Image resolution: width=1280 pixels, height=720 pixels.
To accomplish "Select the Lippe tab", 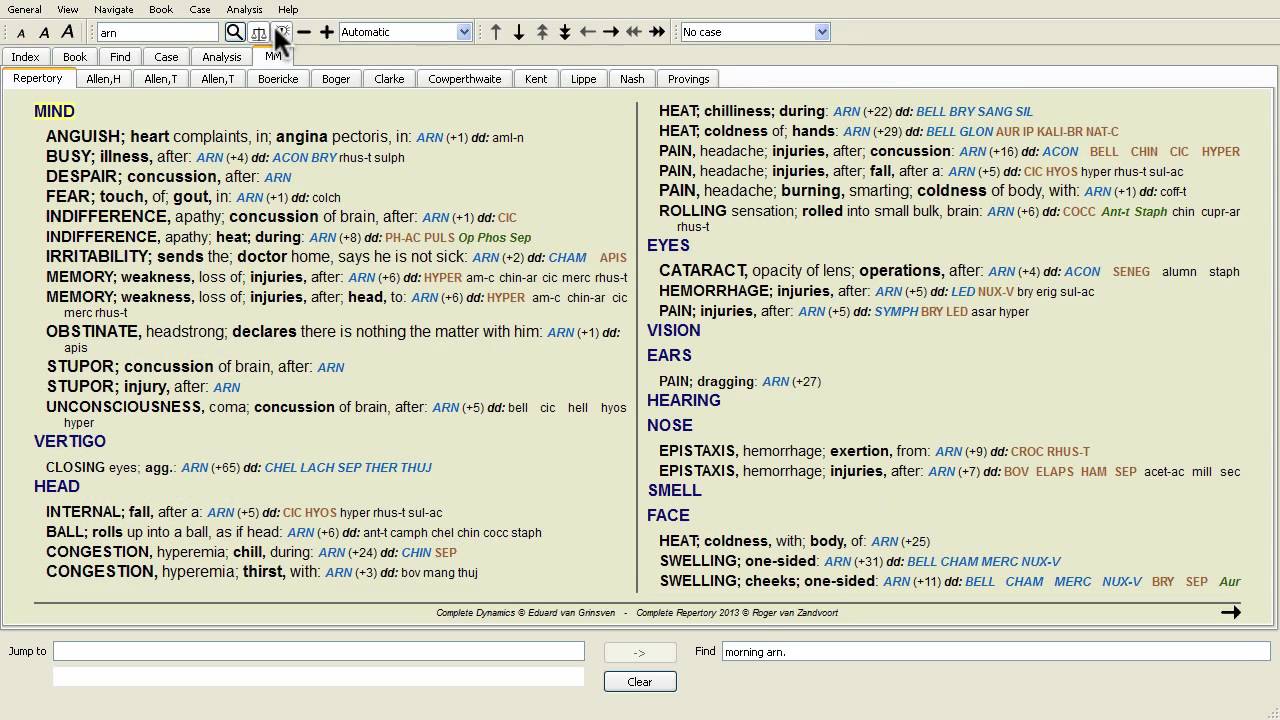I will (584, 79).
